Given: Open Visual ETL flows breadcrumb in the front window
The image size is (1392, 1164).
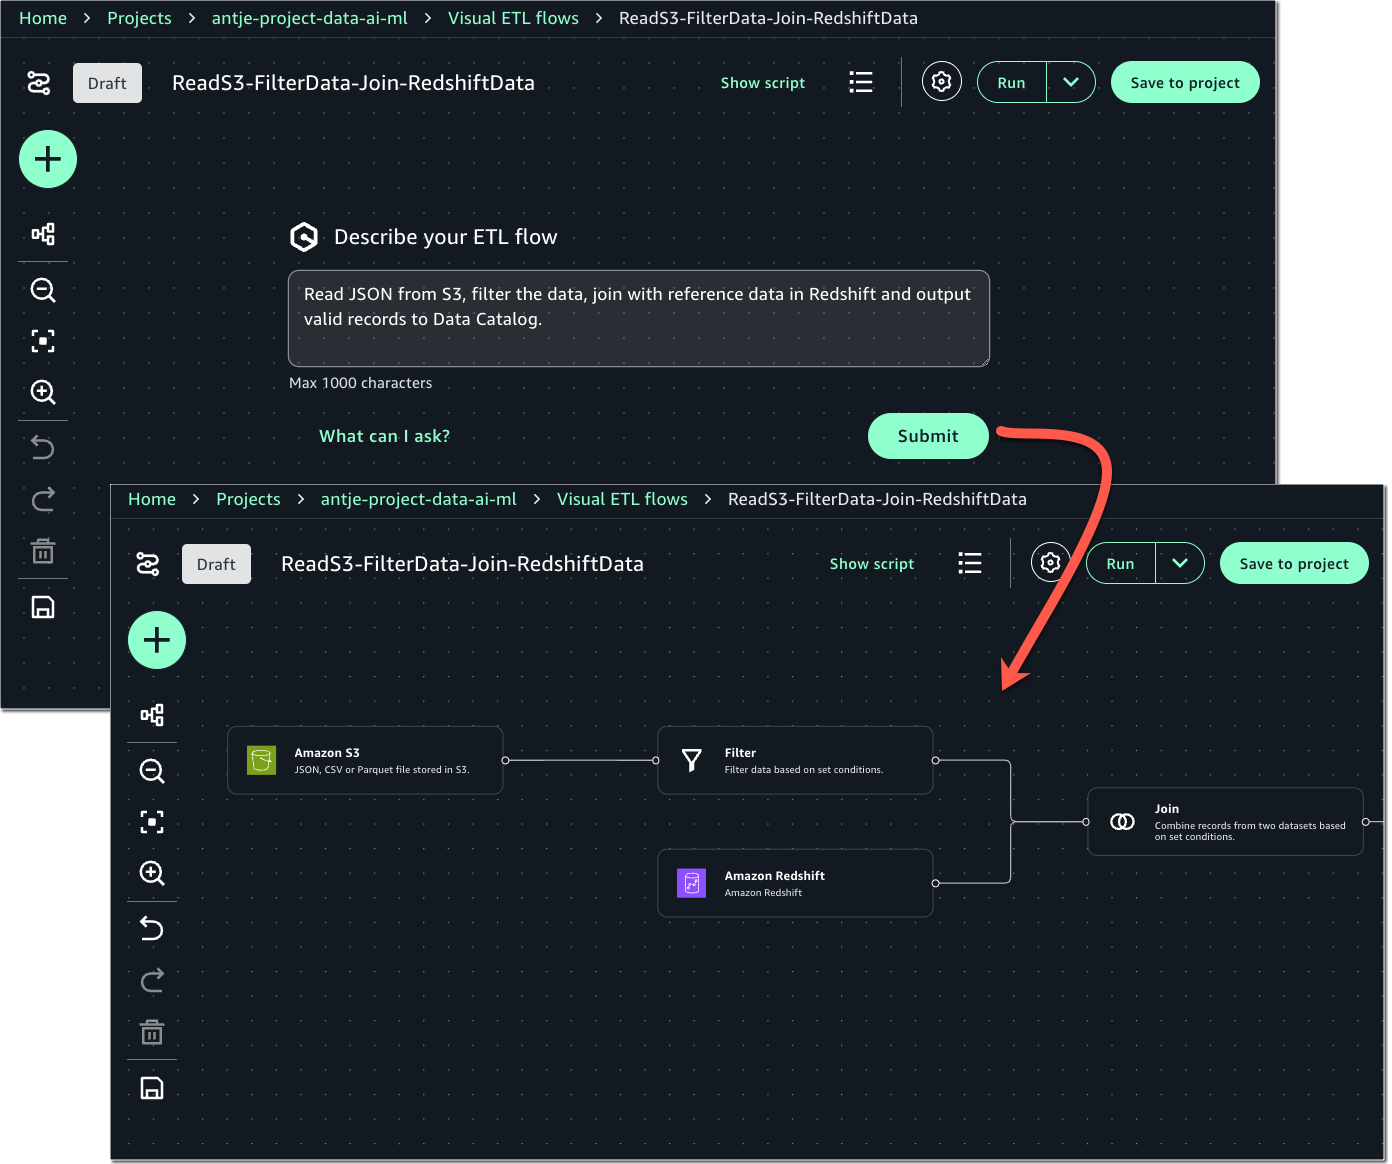Looking at the screenshot, I should point(622,499).
